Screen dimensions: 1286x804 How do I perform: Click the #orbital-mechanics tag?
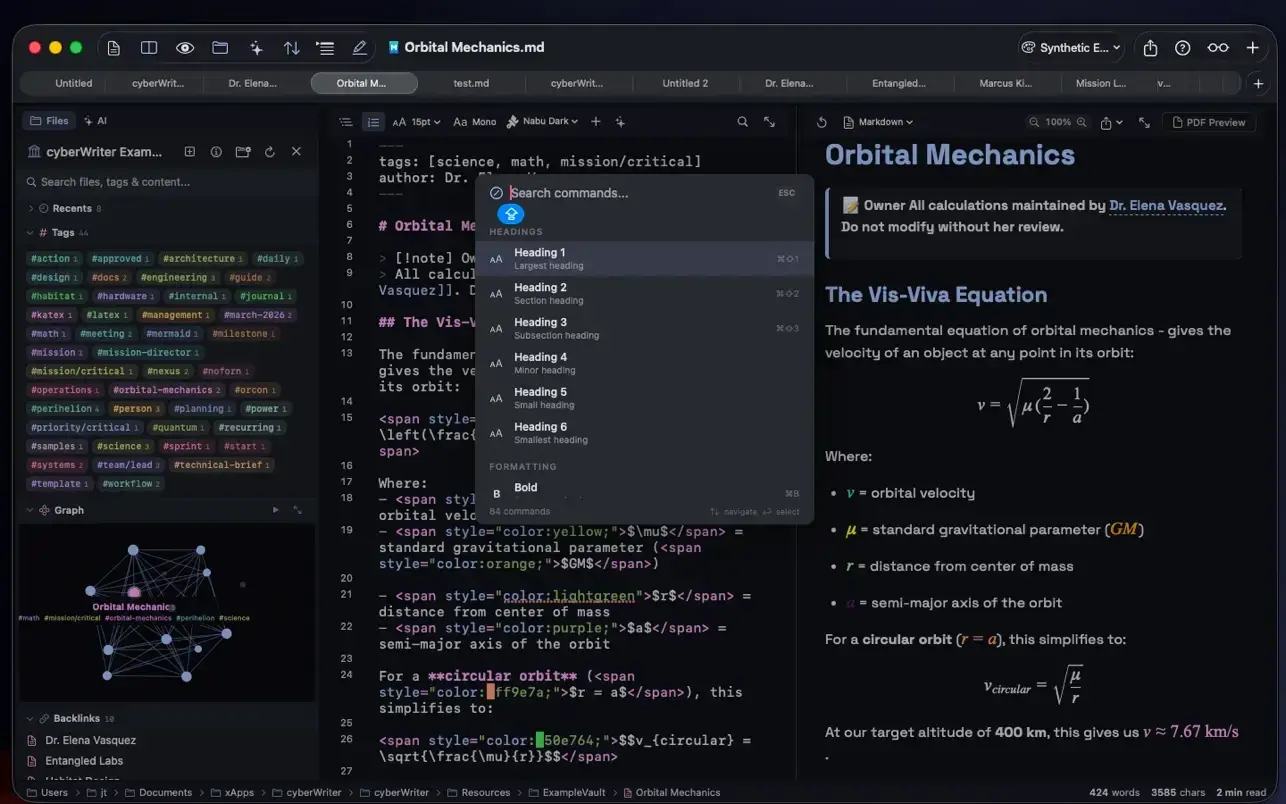click(166, 390)
